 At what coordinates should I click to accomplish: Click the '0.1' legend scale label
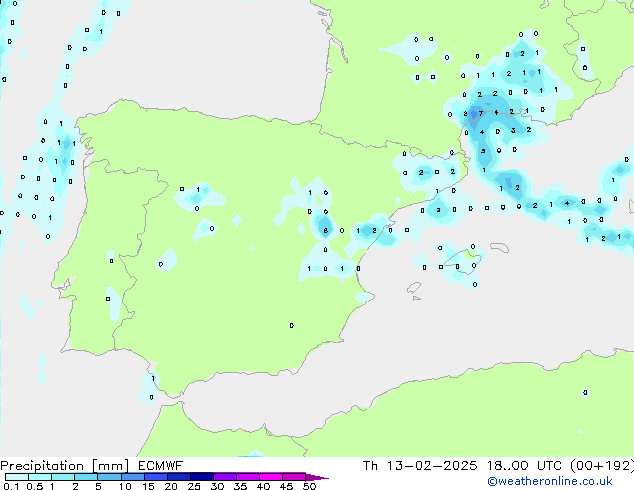click(x=11, y=486)
